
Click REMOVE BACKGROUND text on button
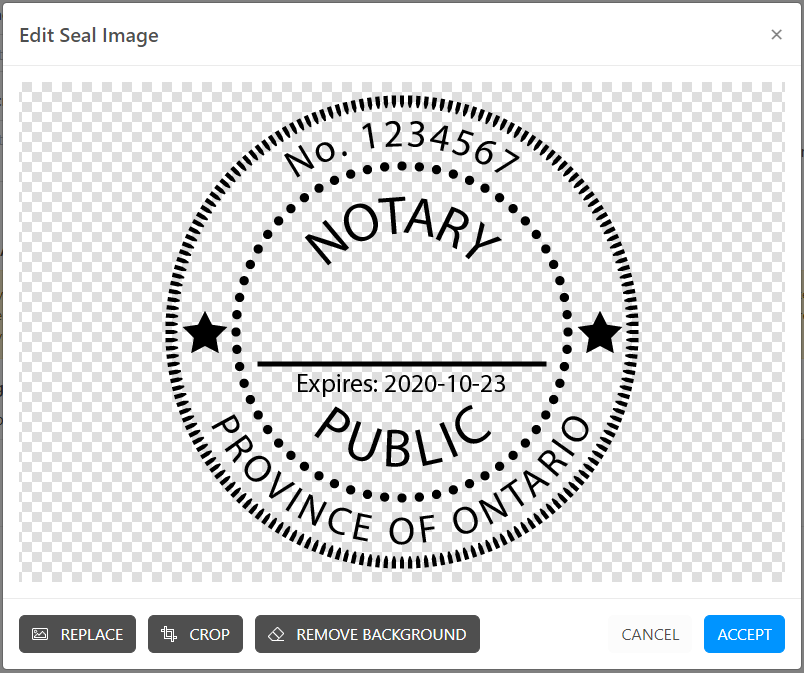click(x=381, y=635)
